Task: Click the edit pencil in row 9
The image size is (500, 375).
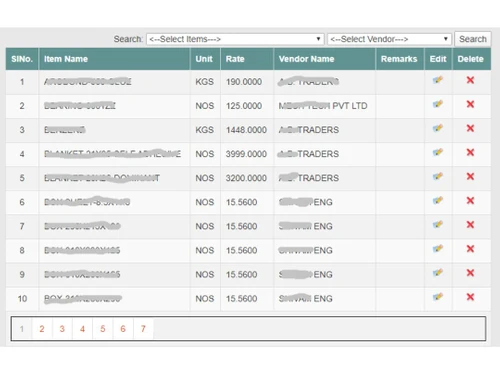Action: click(438, 273)
